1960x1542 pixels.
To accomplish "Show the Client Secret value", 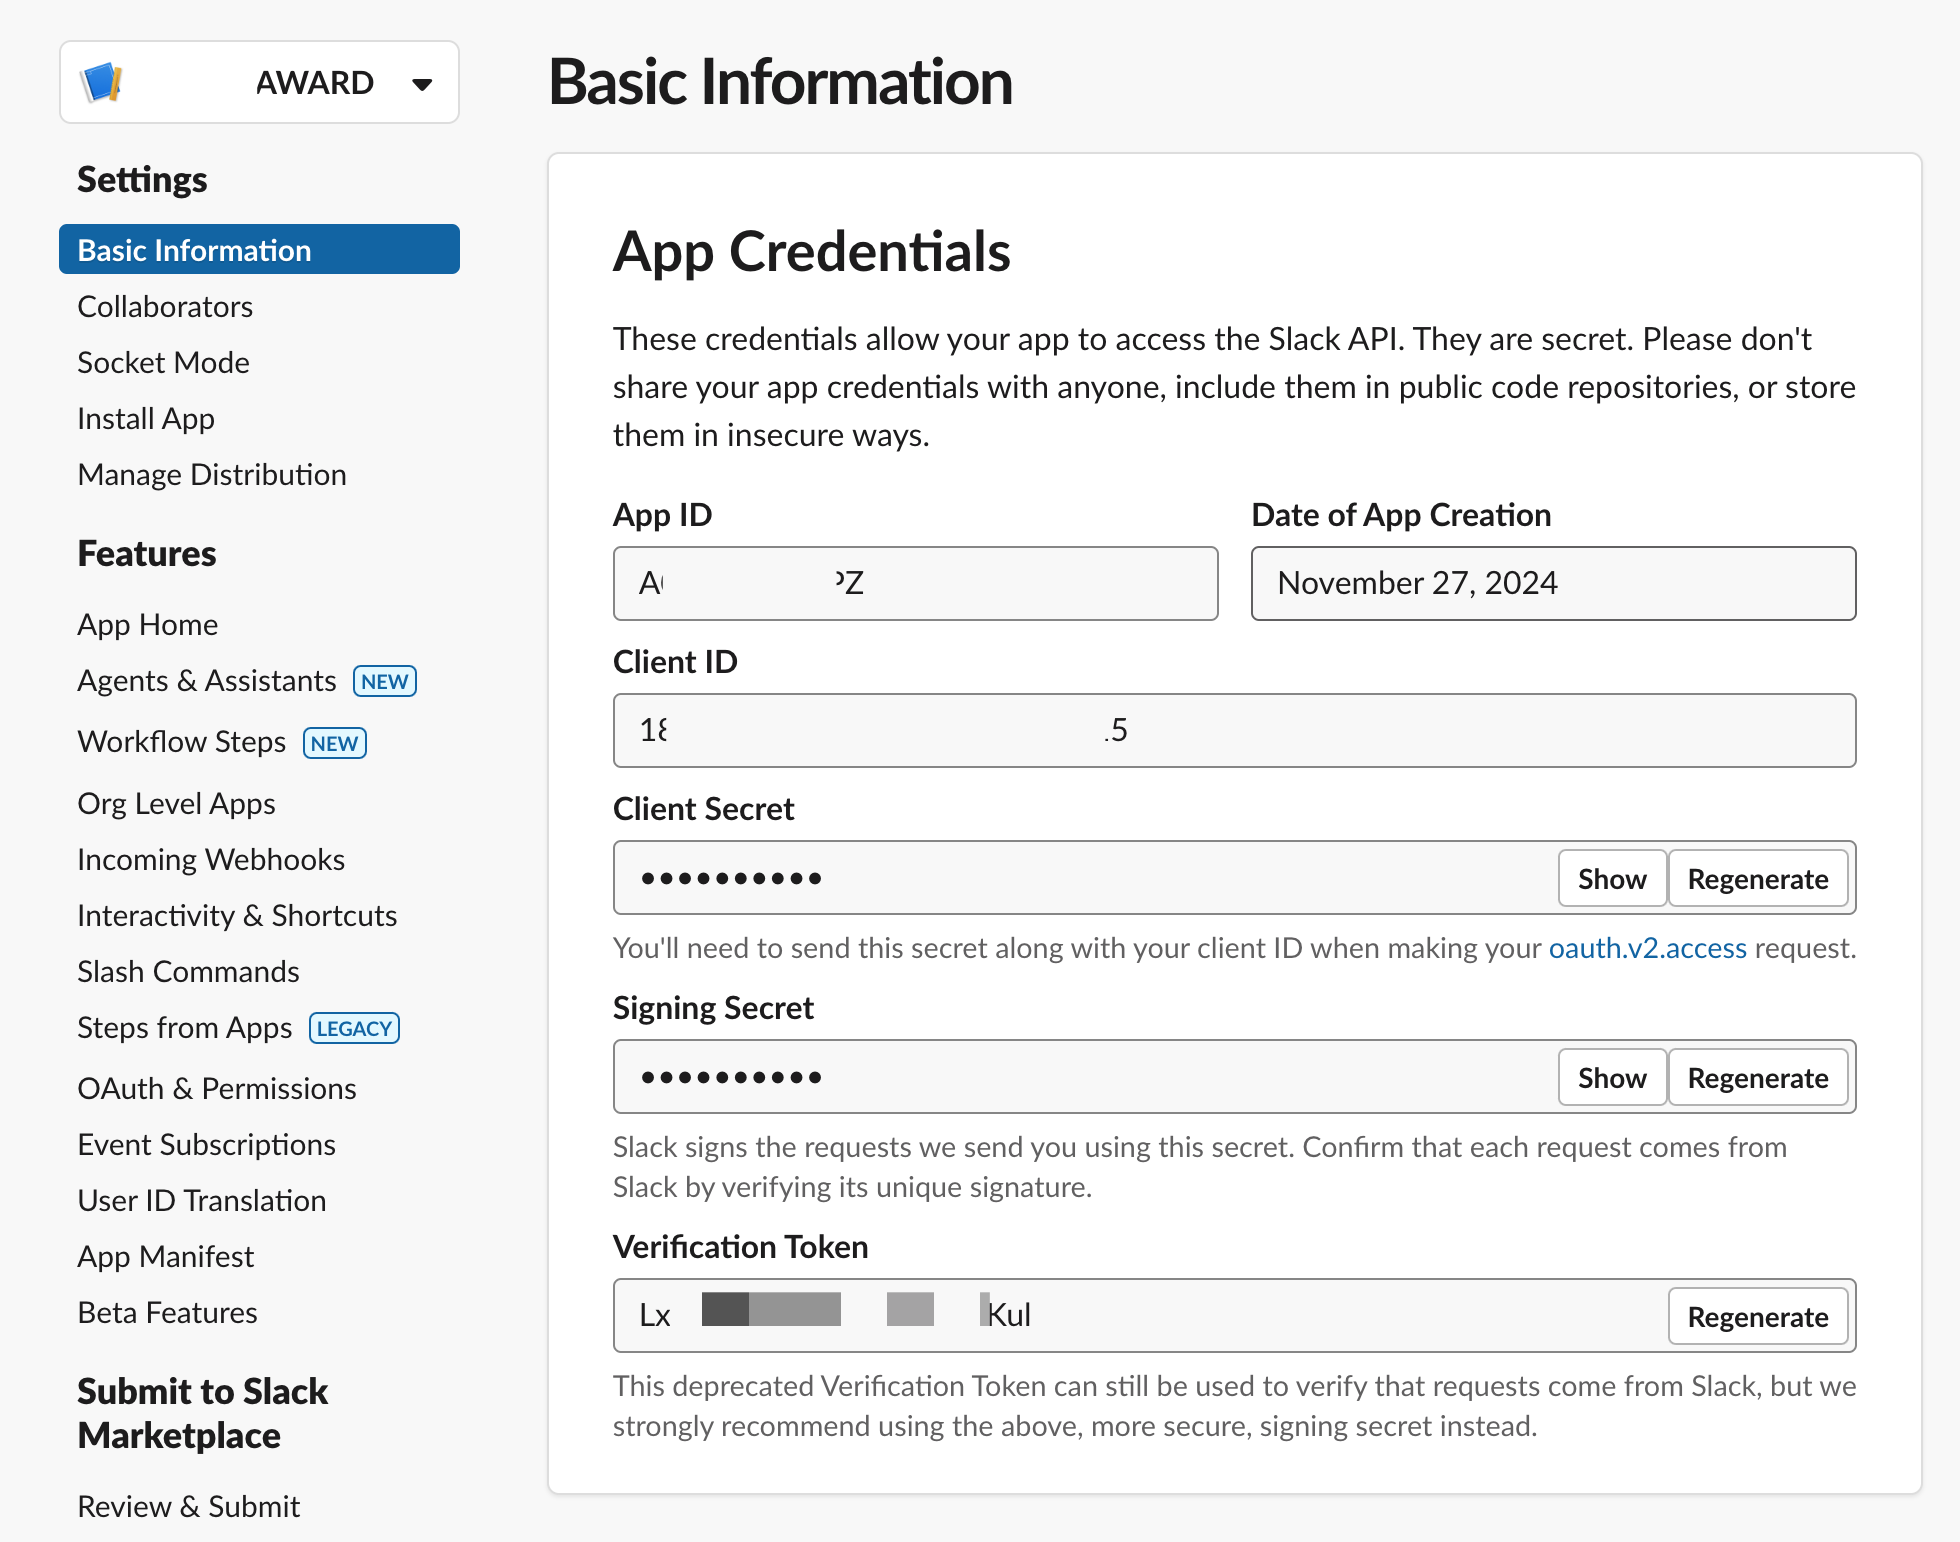I will (1611, 879).
